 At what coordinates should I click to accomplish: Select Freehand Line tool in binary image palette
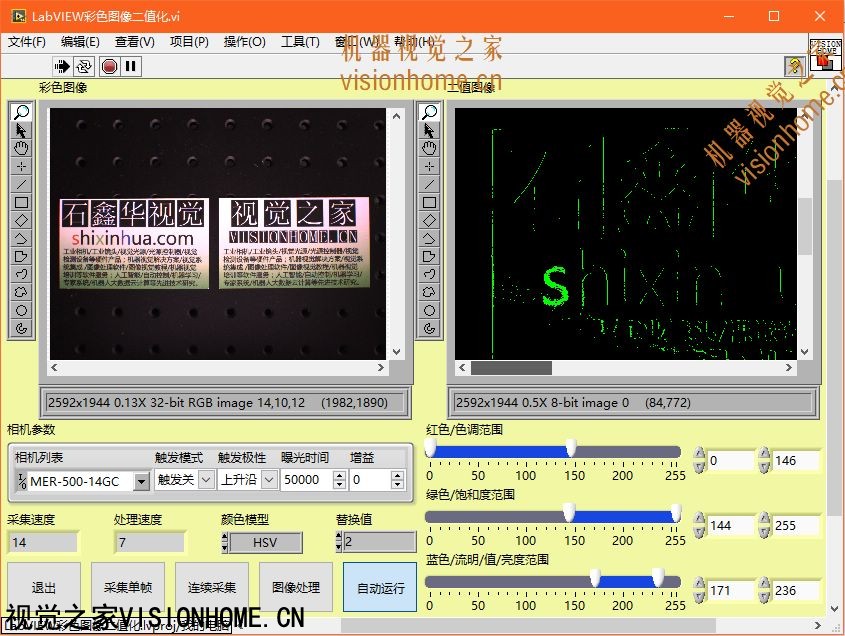pos(430,274)
